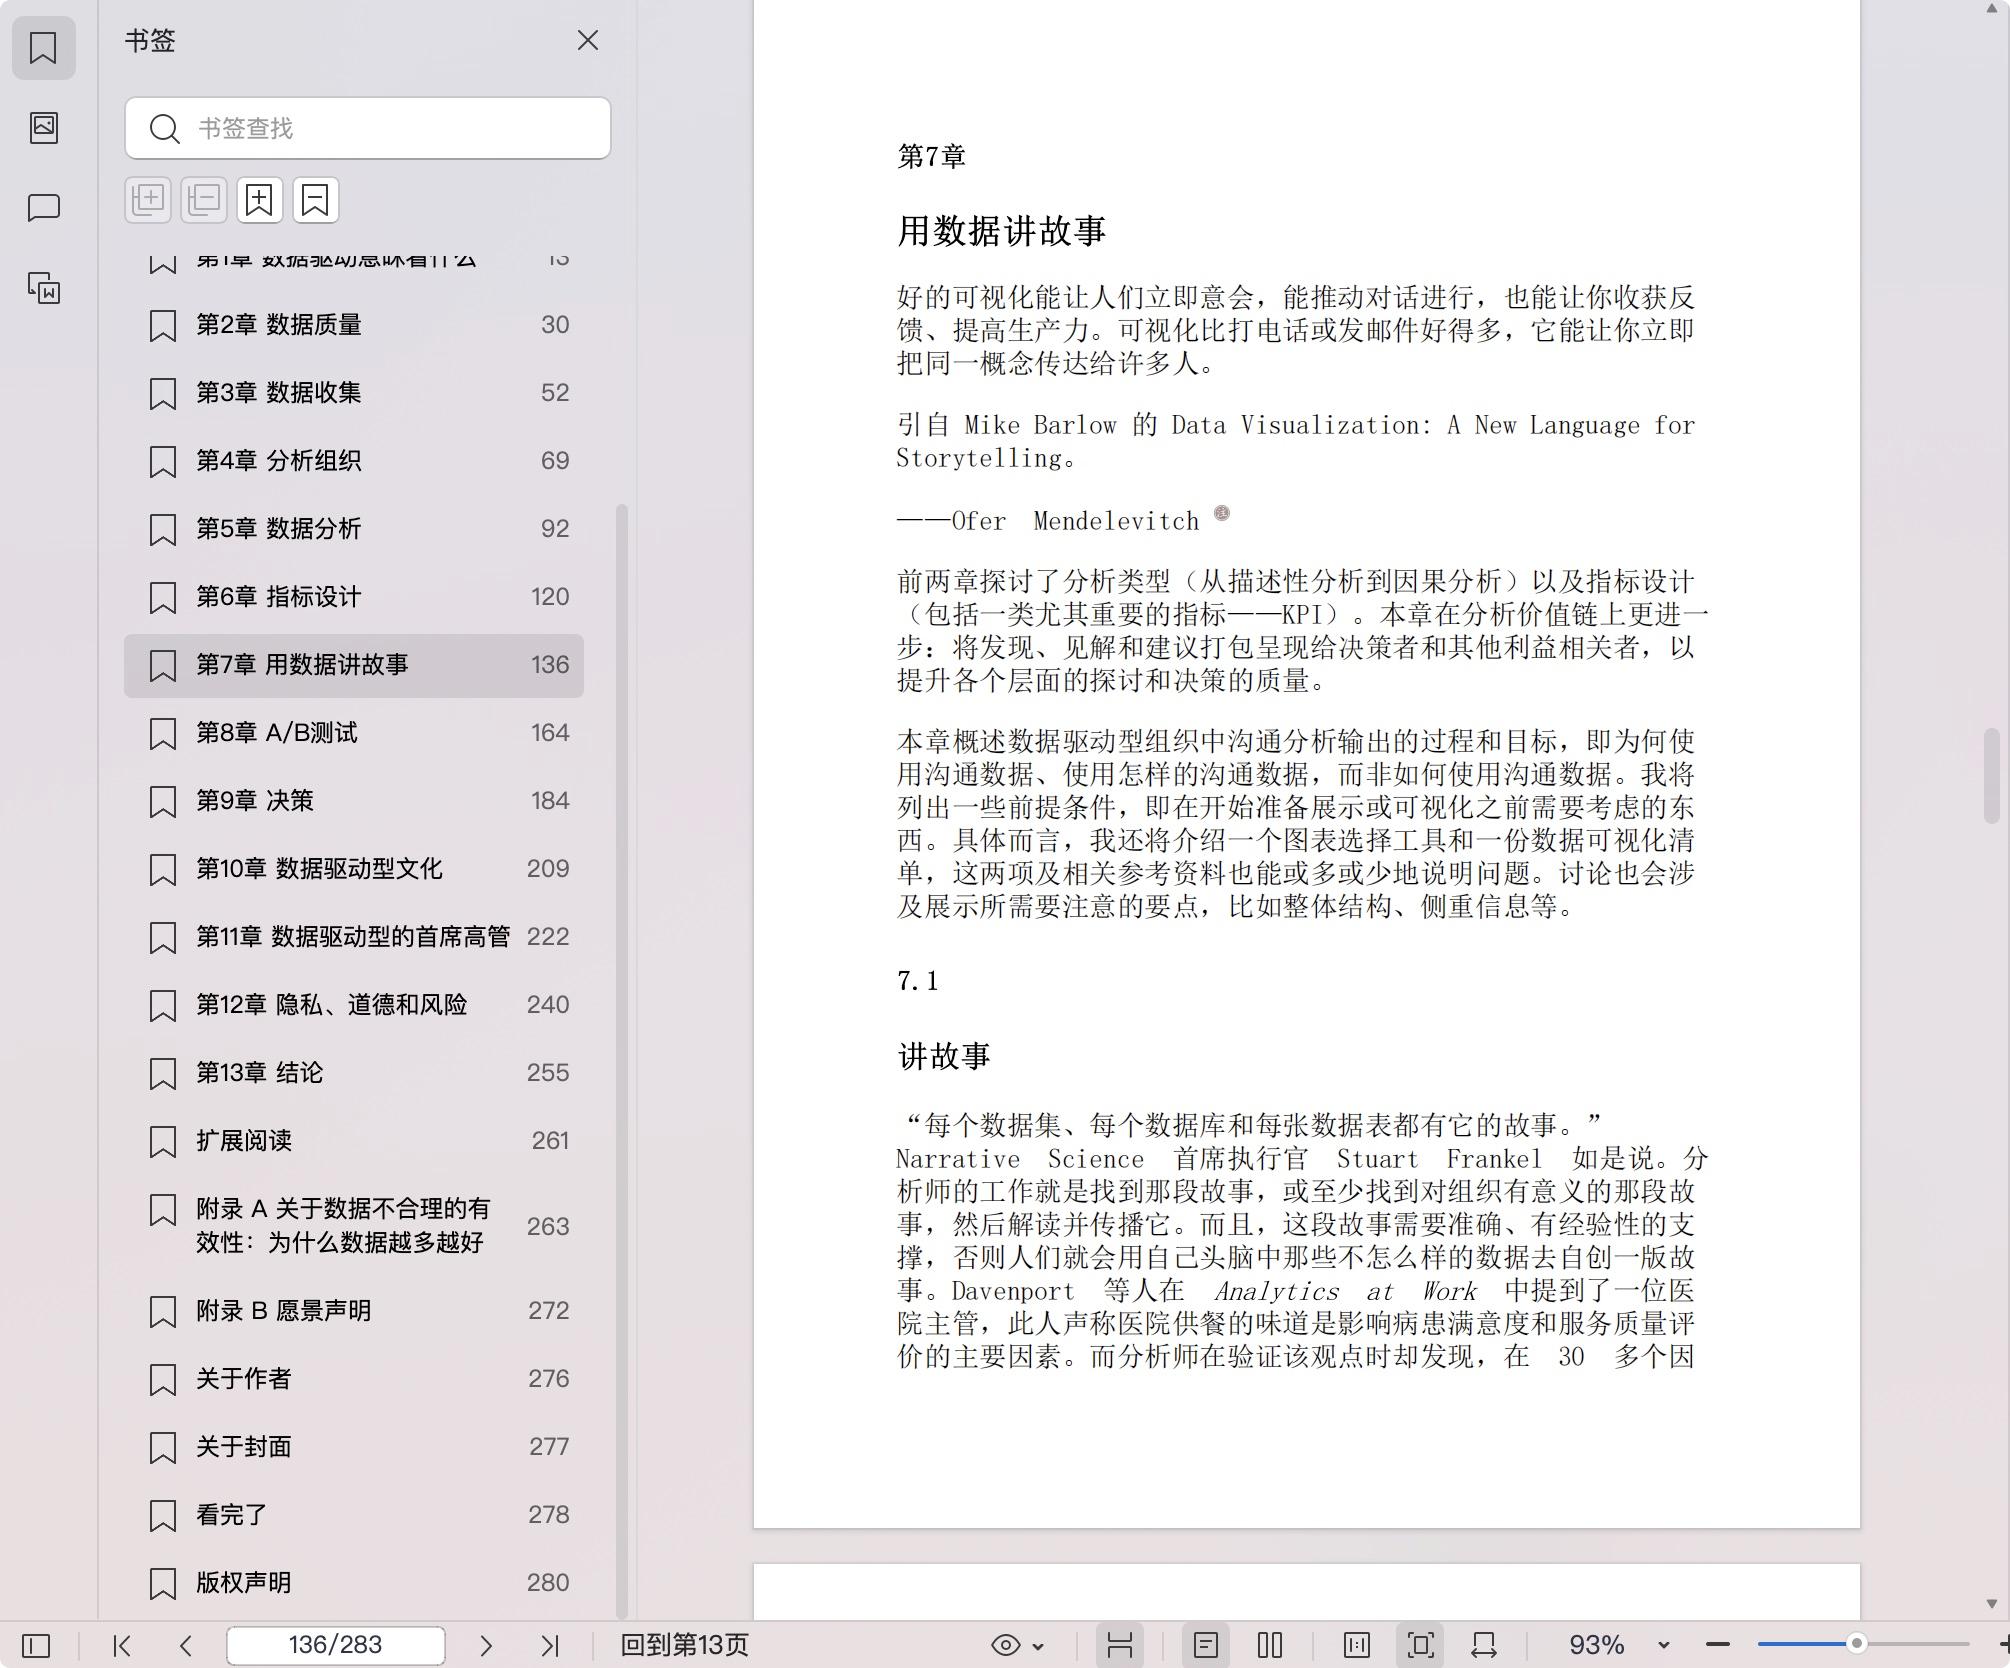Open the comments sidebar panel
This screenshot has width=2010, height=1668.
click(x=43, y=208)
